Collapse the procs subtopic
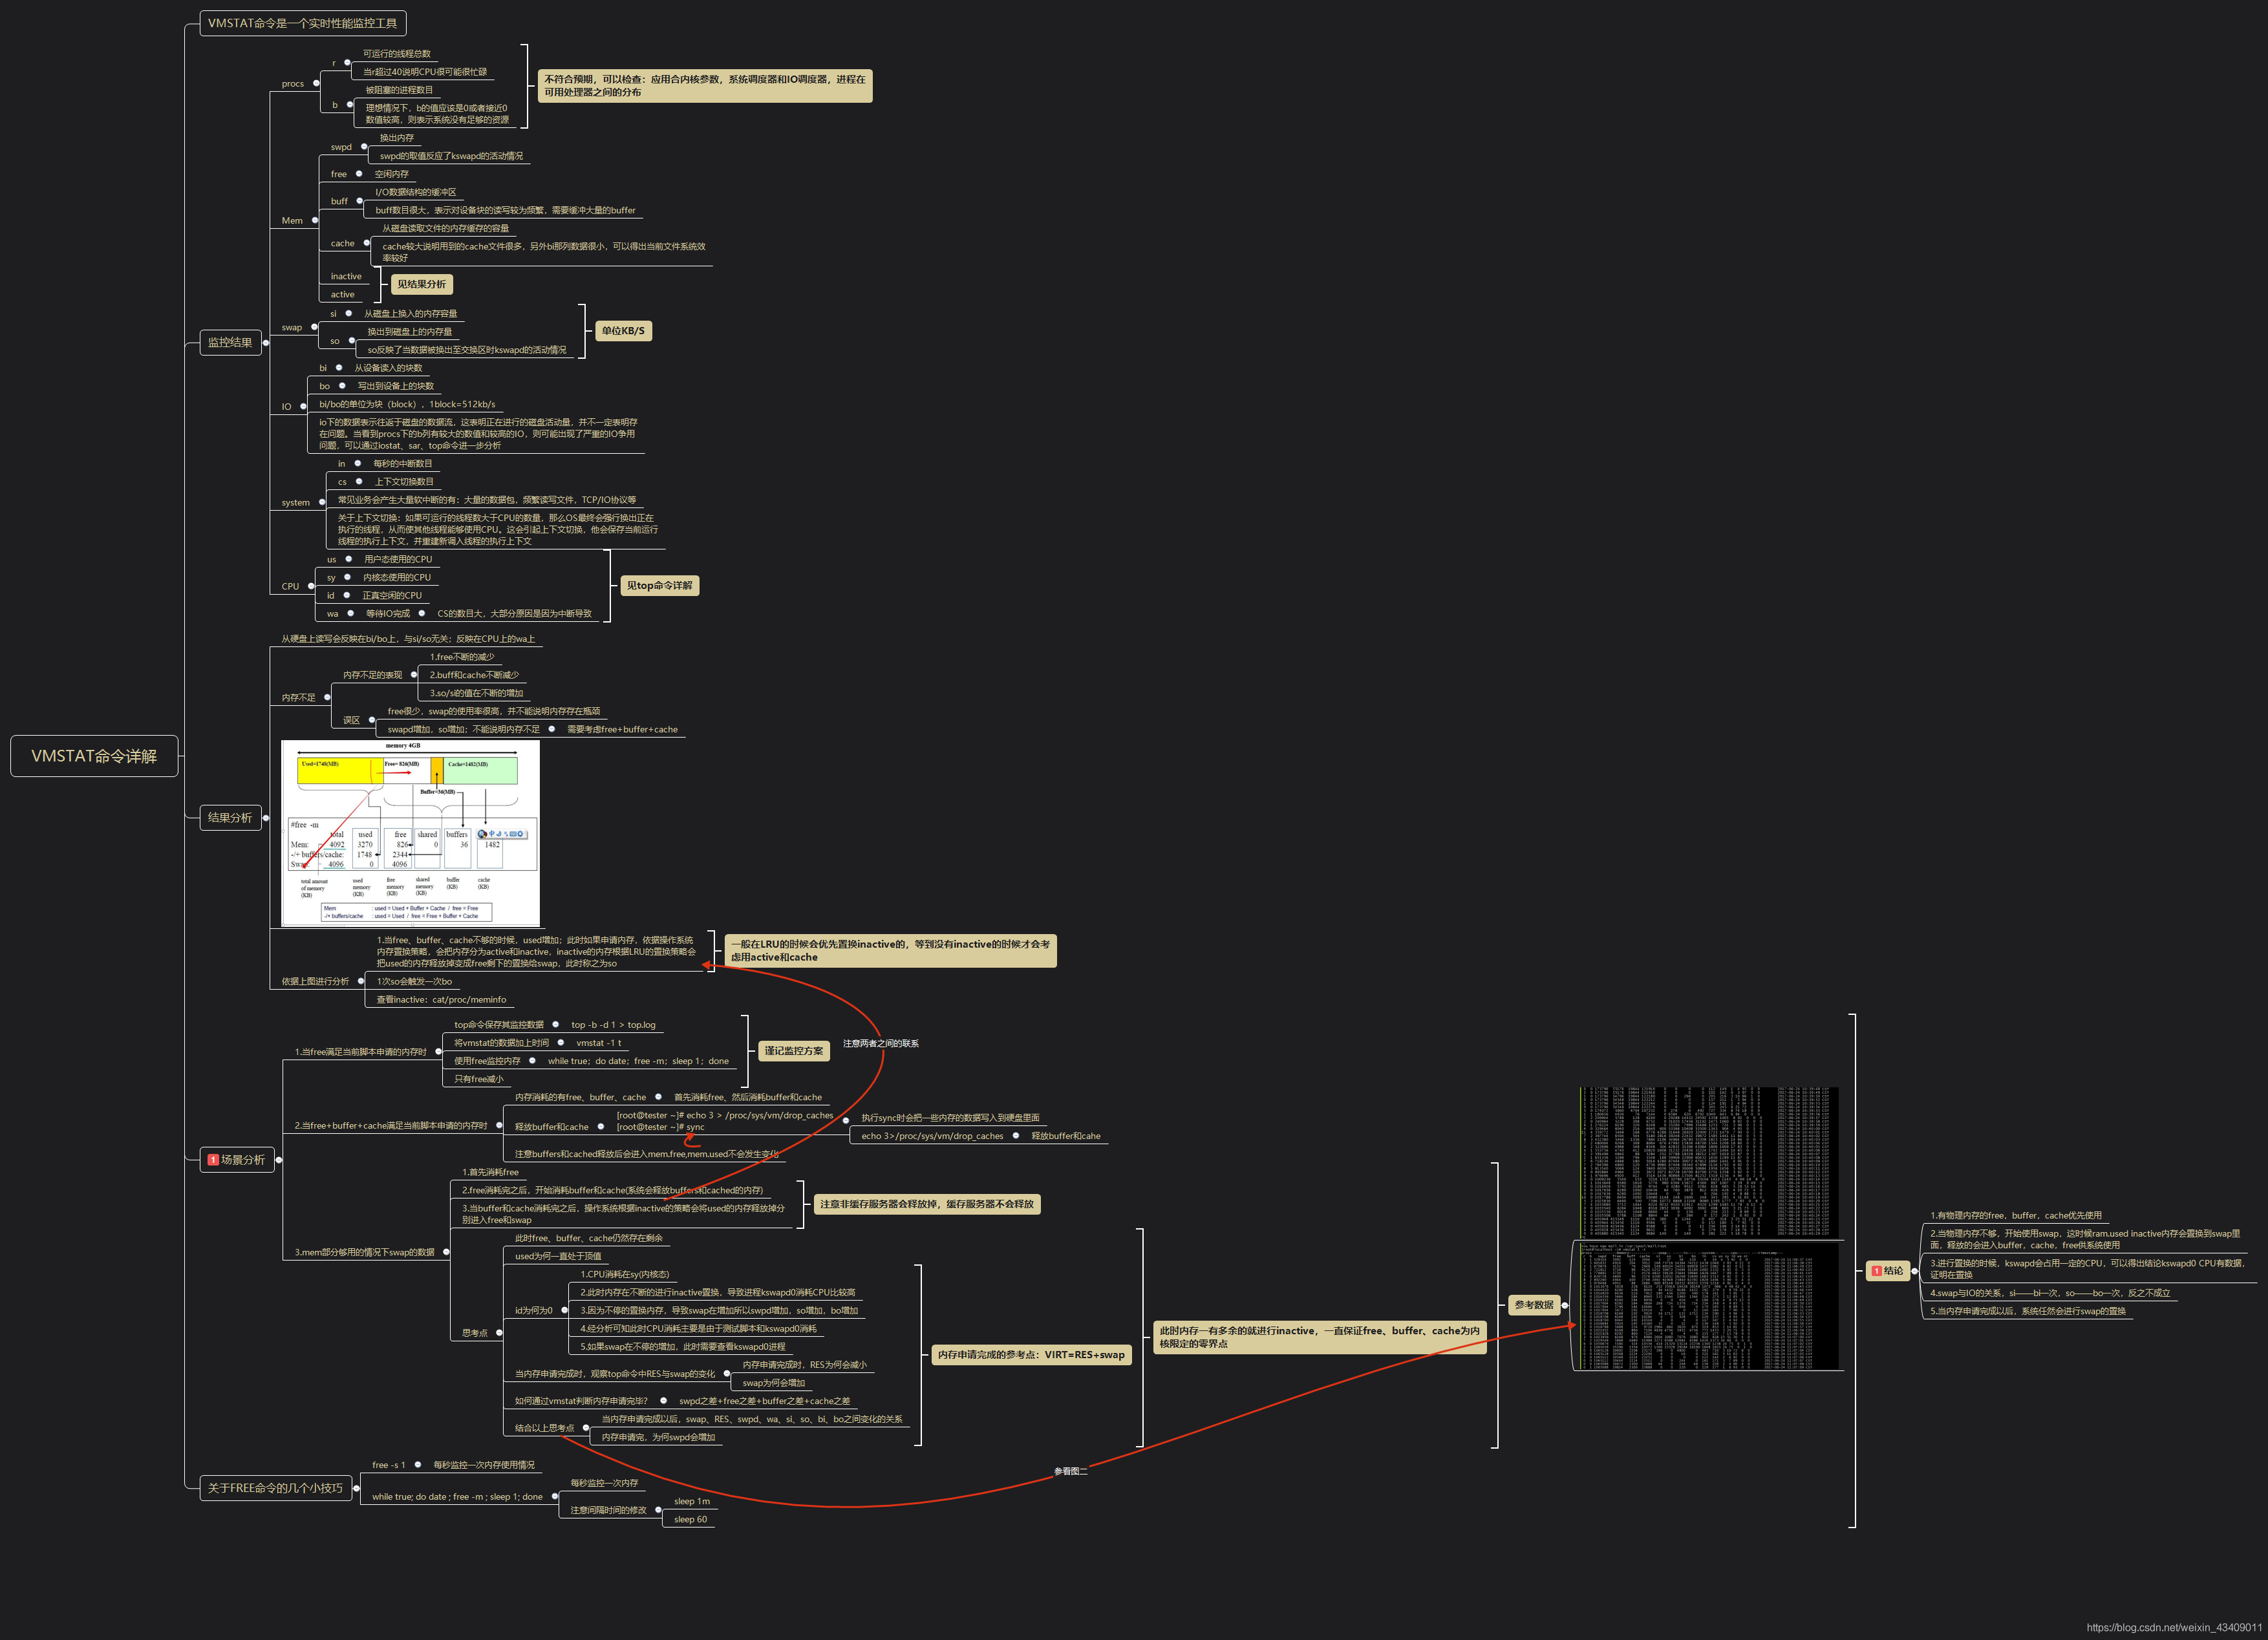Viewport: 2268px width, 1640px height. (x=316, y=83)
